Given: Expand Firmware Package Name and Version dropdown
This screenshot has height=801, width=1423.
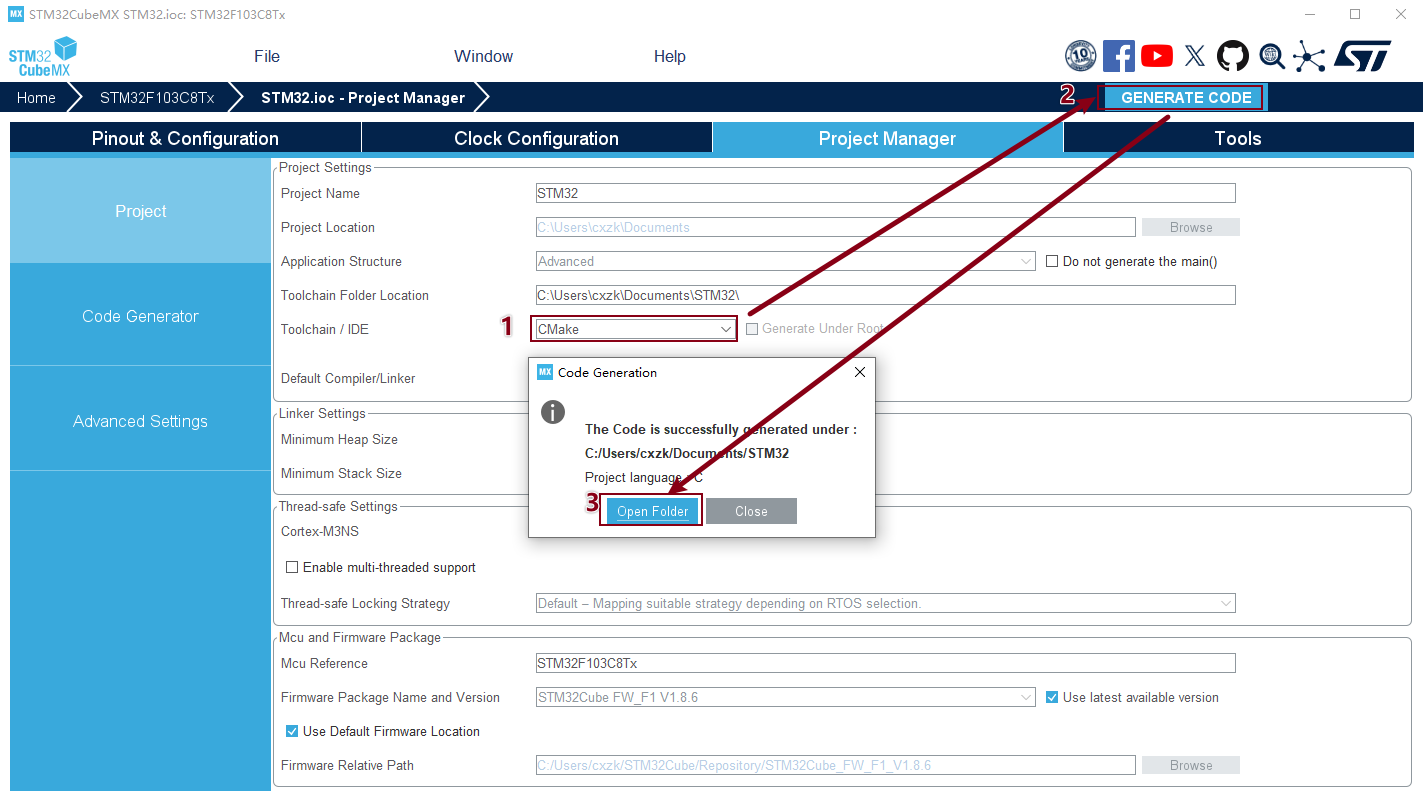Looking at the screenshot, I should (x=785, y=697).
